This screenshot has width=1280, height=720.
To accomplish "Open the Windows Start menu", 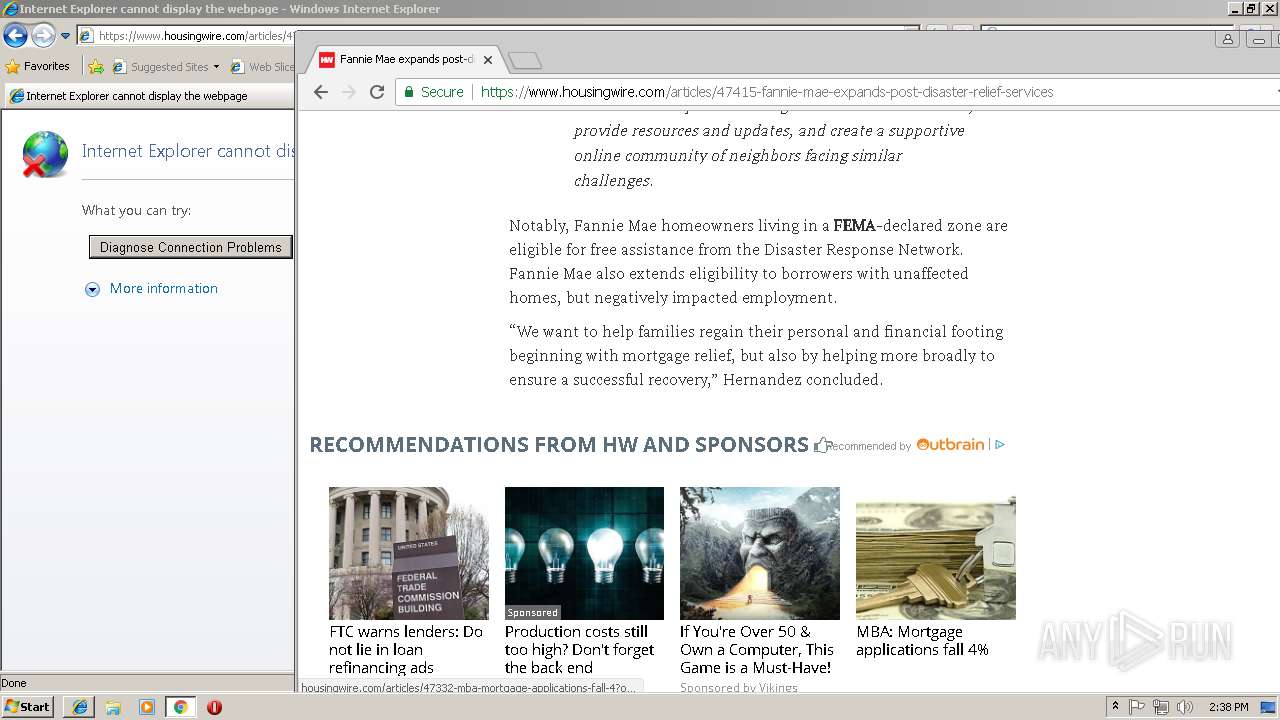I will [x=27, y=707].
